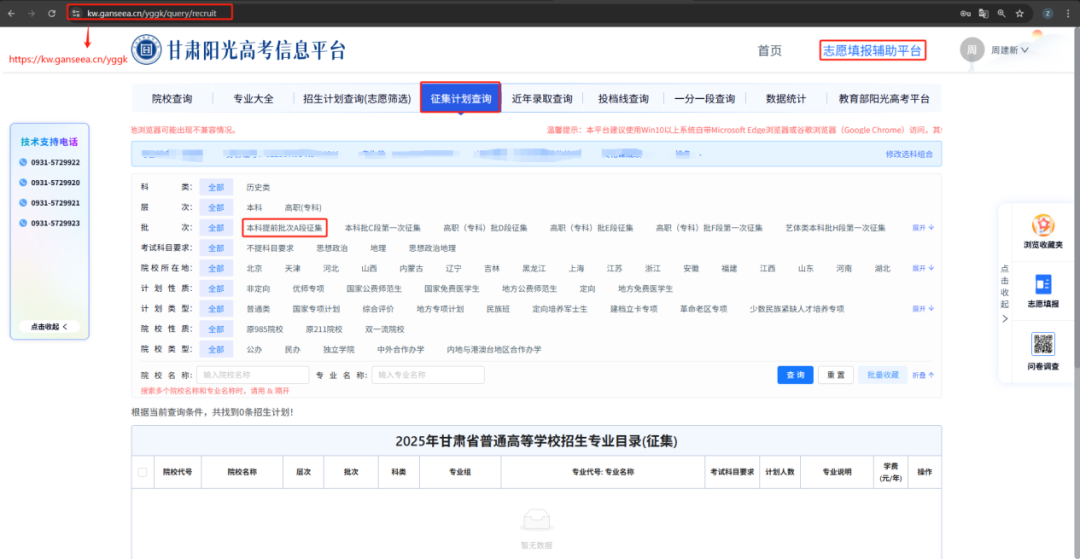Open Chrome three-dot menu
This screenshot has width=1080, height=559.
(x=1068, y=13)
